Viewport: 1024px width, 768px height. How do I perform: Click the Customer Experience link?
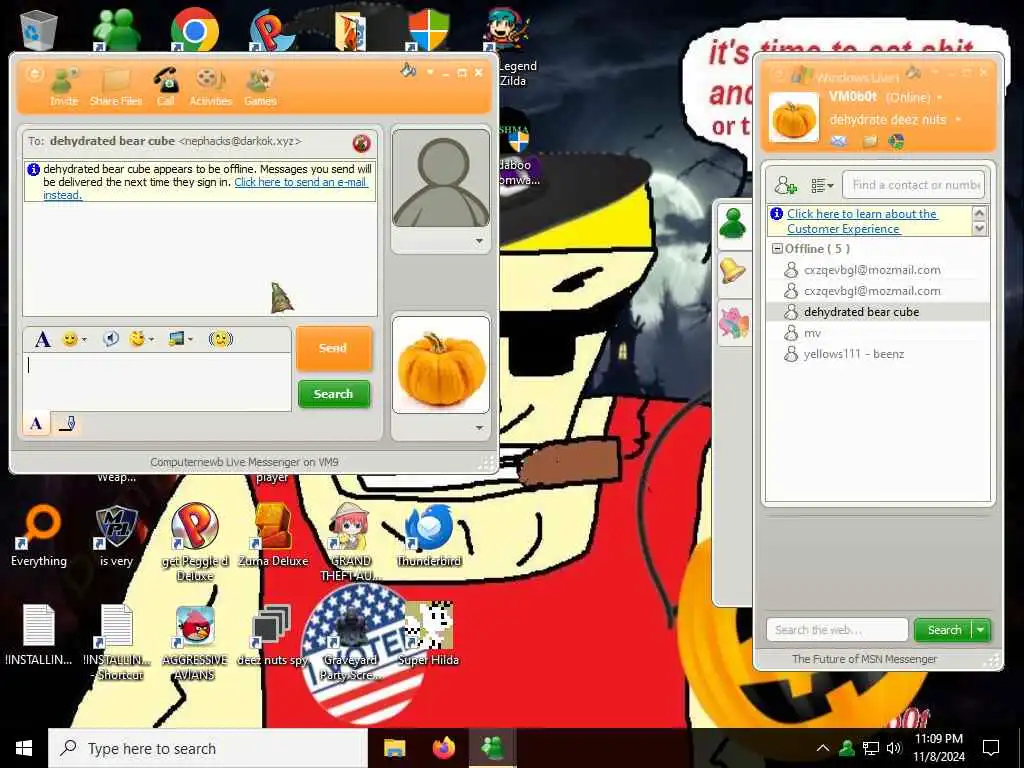point(862,221)
